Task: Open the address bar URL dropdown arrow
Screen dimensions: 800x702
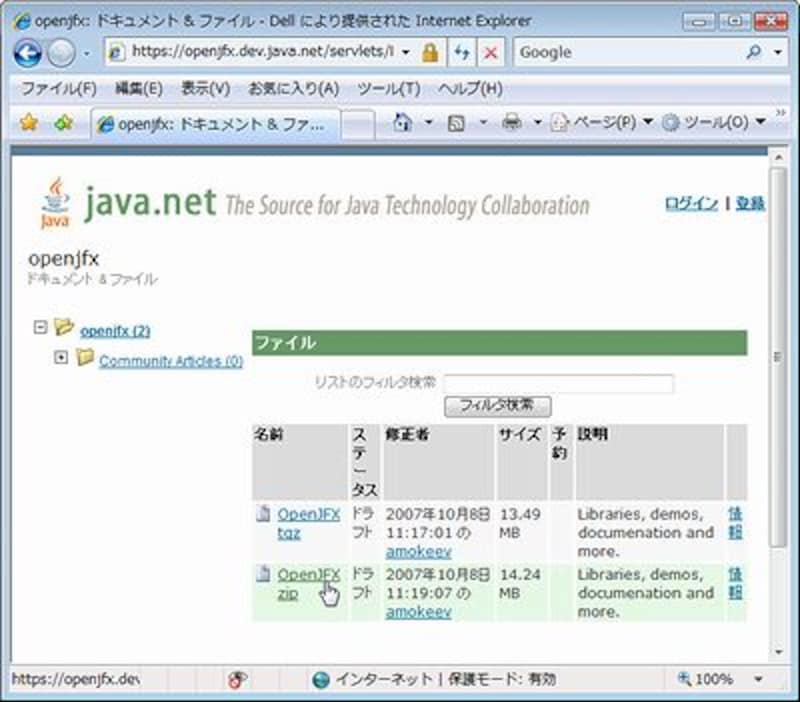Action: pos(406,52)
